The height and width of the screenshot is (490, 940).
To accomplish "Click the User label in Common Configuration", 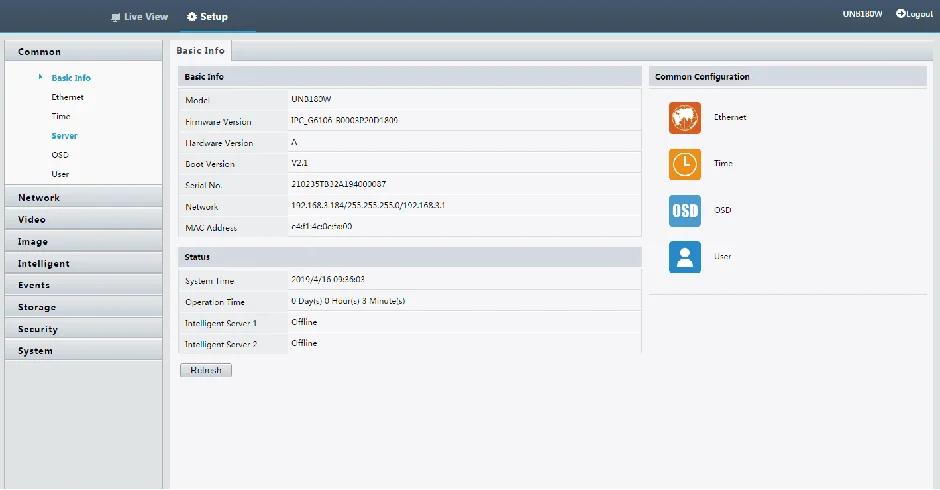I will tap(722, 256).
